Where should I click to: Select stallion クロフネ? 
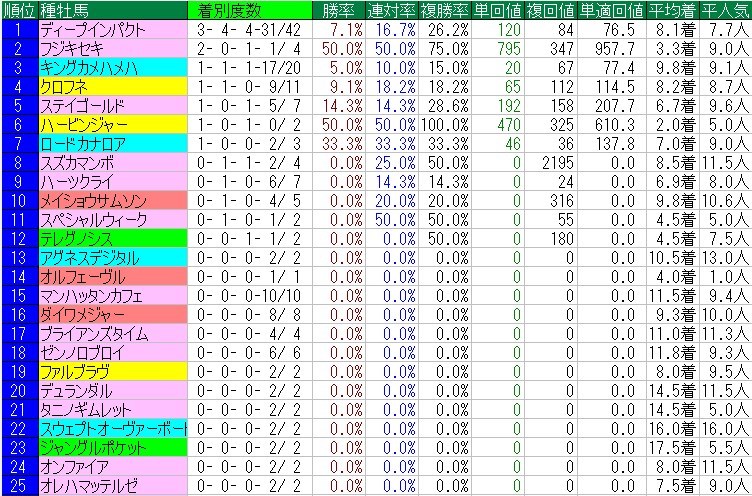(112, 87)
